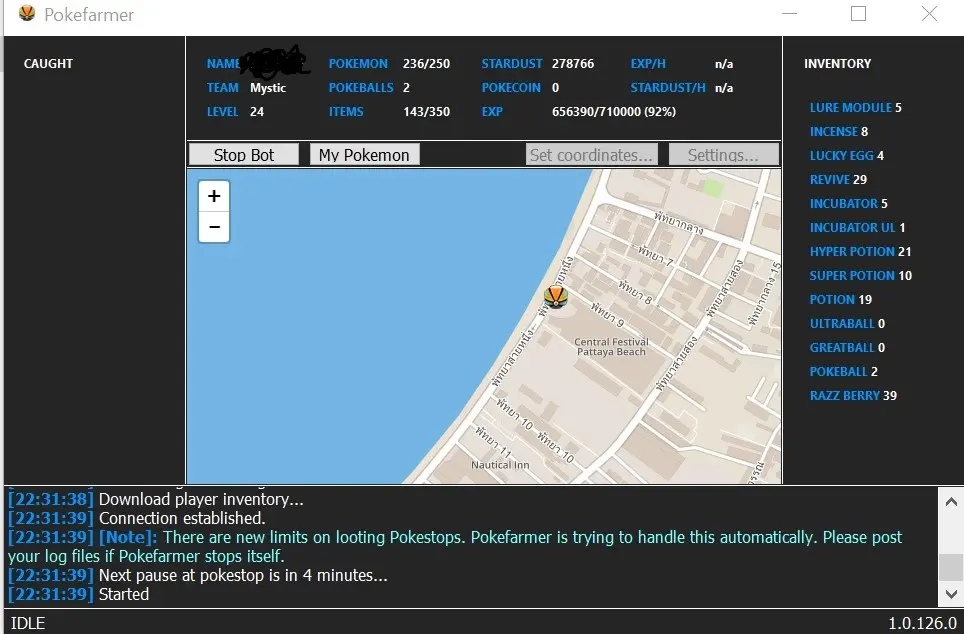This screenshot has height=634, width=964.
Task: Click the STARDUST value 278766
Action: pyautogui.click(x=573, y=63)
